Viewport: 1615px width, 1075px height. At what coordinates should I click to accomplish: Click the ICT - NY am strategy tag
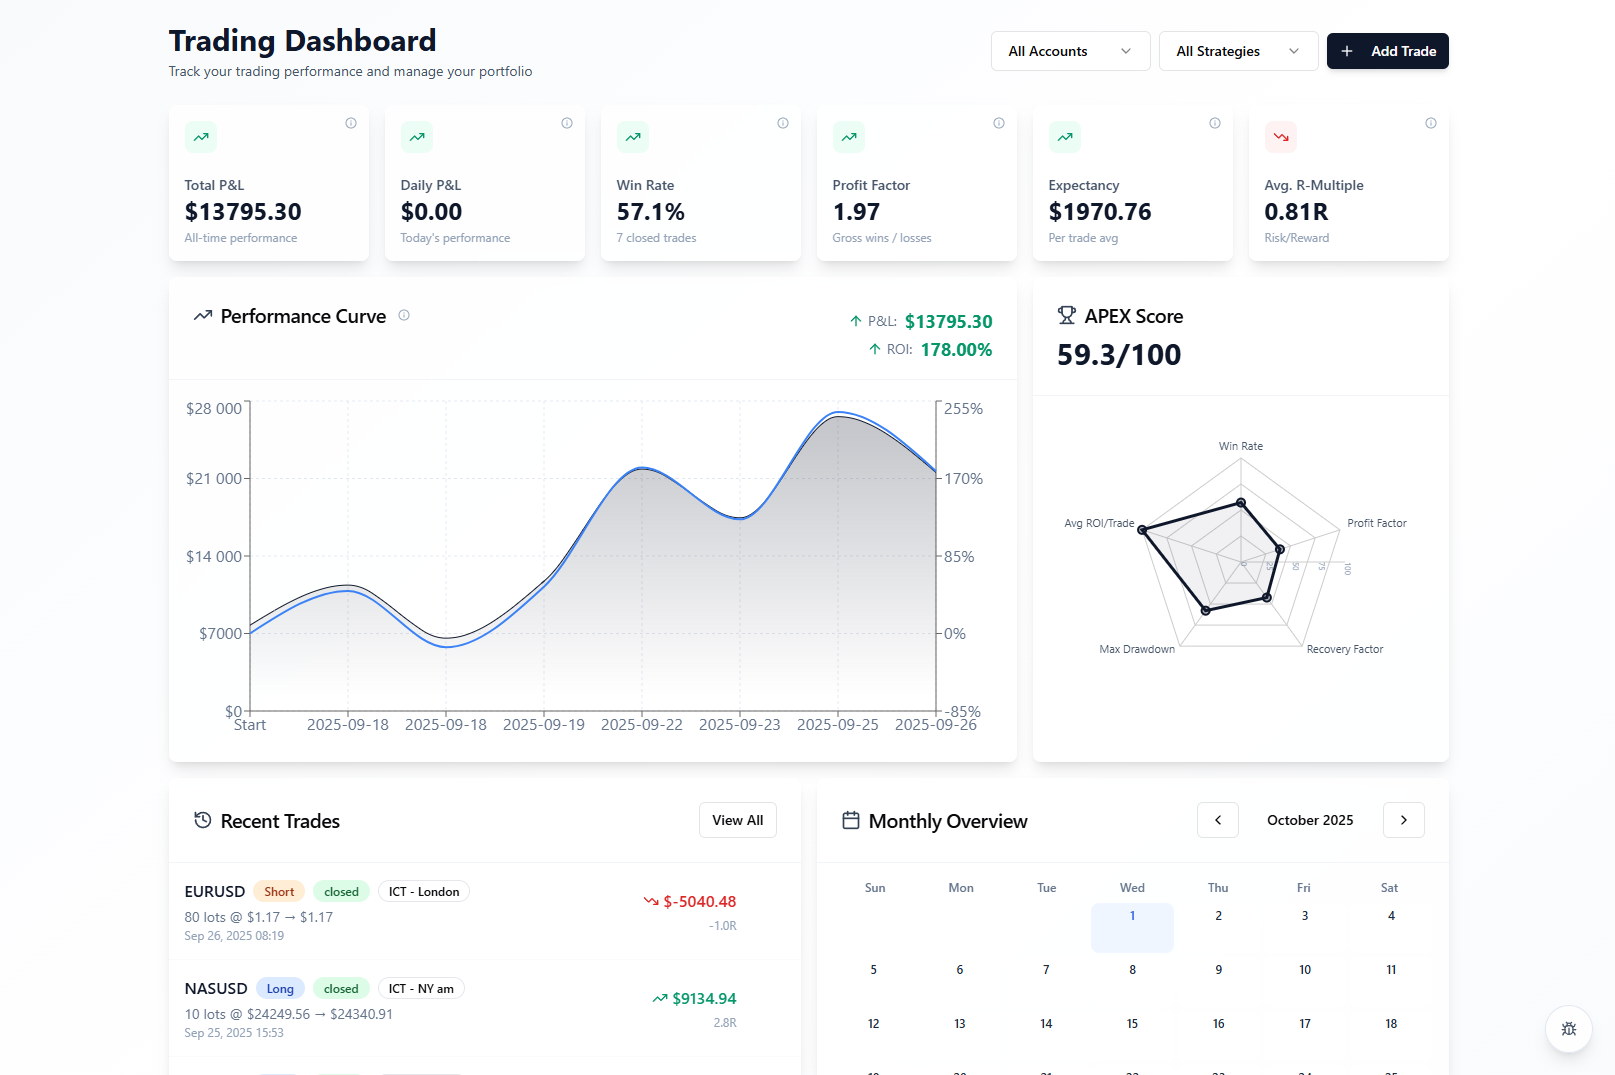421,989
